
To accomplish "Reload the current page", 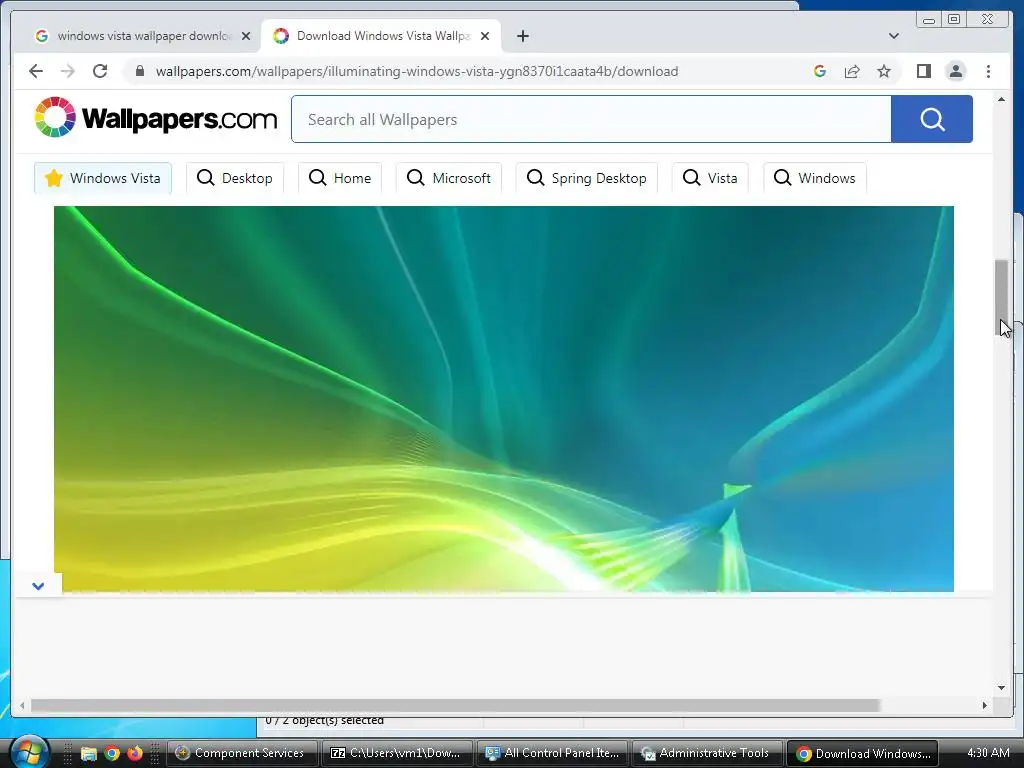I will 100,71.
